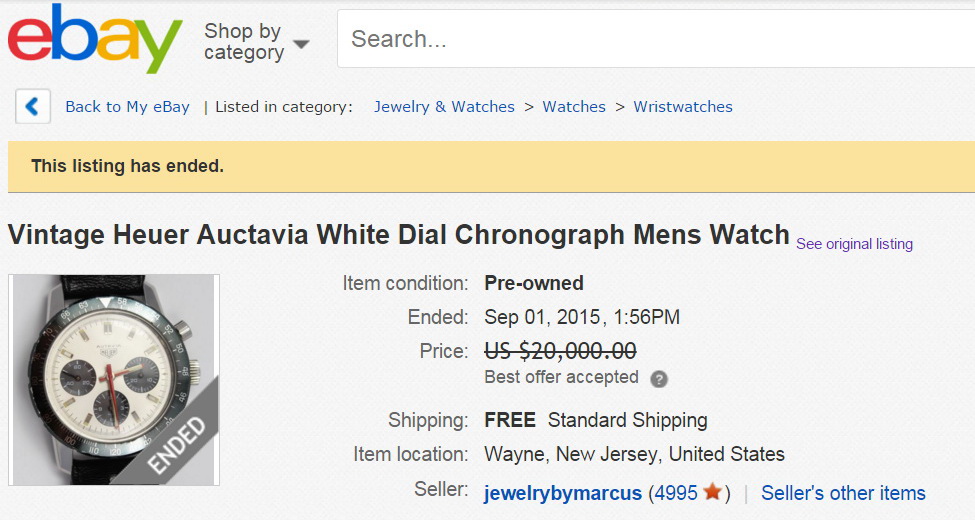Expand the Shop by category dropdown
The height and width of the screenshot is (520, 975).
pos(257,42)
